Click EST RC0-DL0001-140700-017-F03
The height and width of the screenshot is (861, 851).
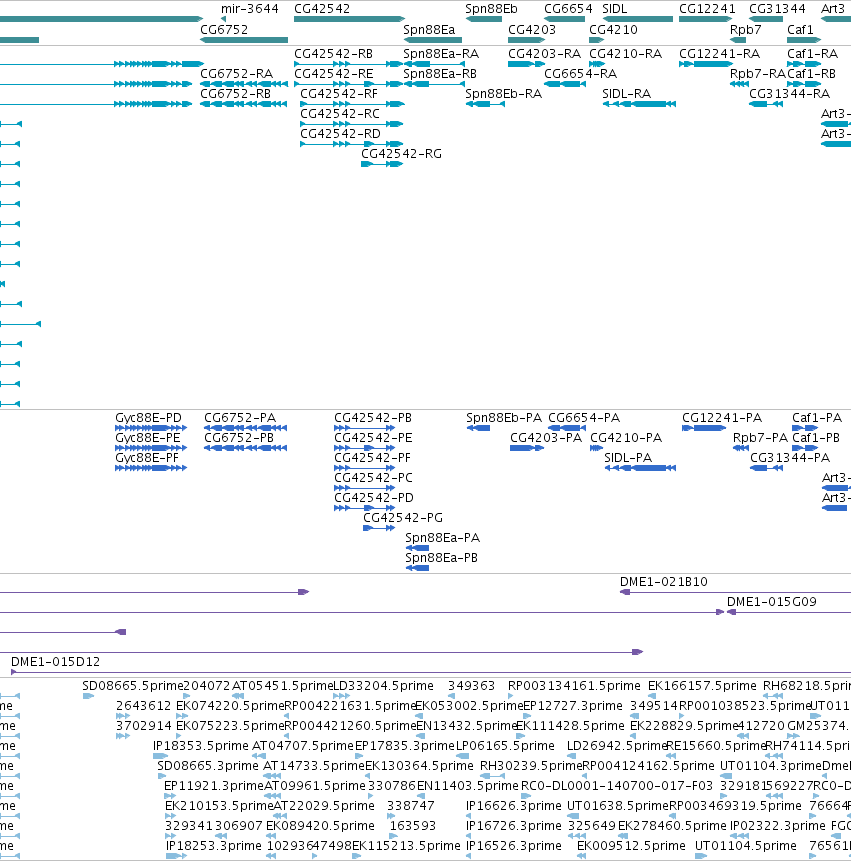coord(617,786)
